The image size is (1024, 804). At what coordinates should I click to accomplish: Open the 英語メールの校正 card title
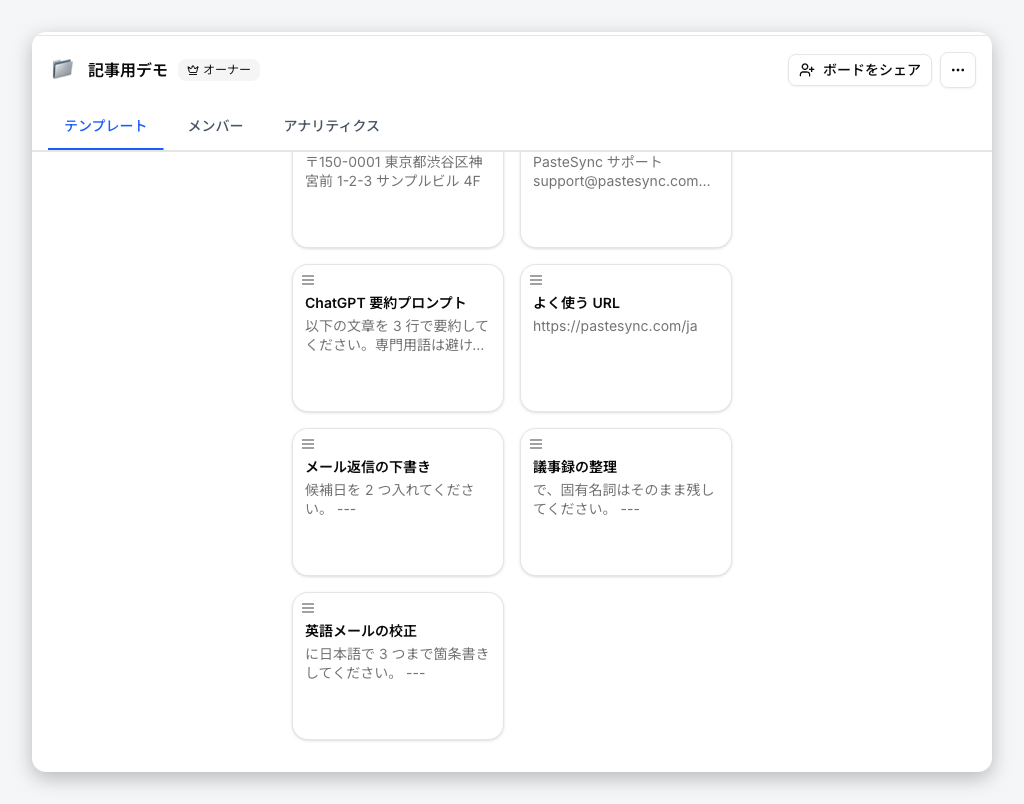[360, 631]
